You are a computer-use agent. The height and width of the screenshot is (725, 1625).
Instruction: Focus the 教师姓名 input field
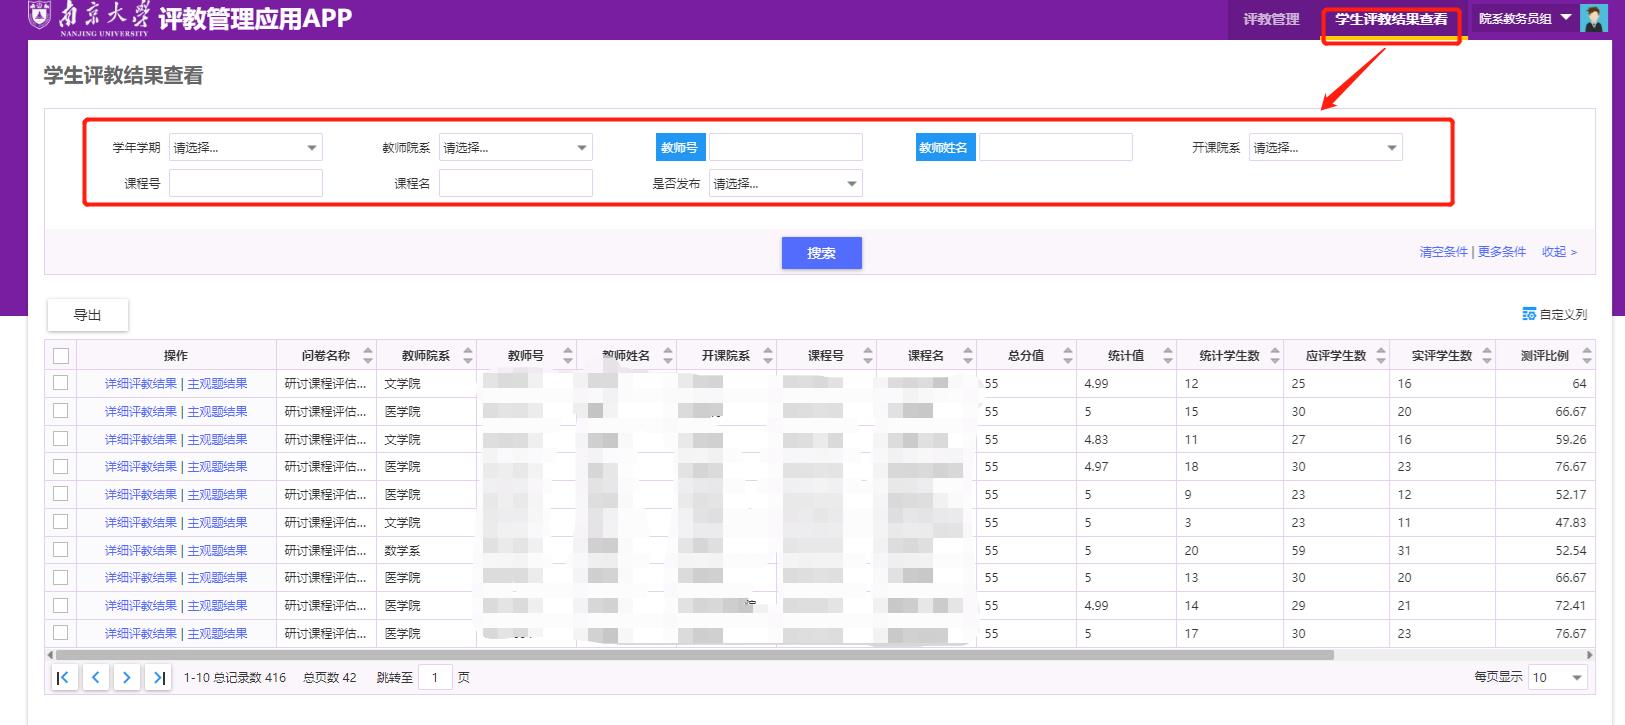coord(1056,148)
